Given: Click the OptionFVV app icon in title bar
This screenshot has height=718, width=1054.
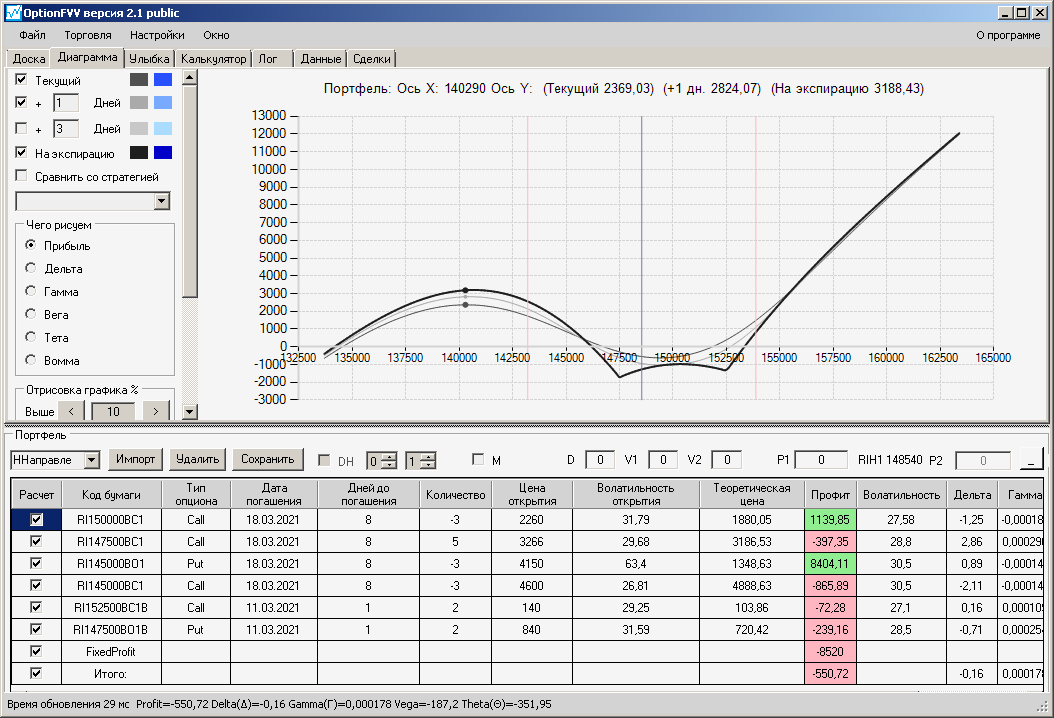Looking at the screenshot, I should click(x=12, y=13).
